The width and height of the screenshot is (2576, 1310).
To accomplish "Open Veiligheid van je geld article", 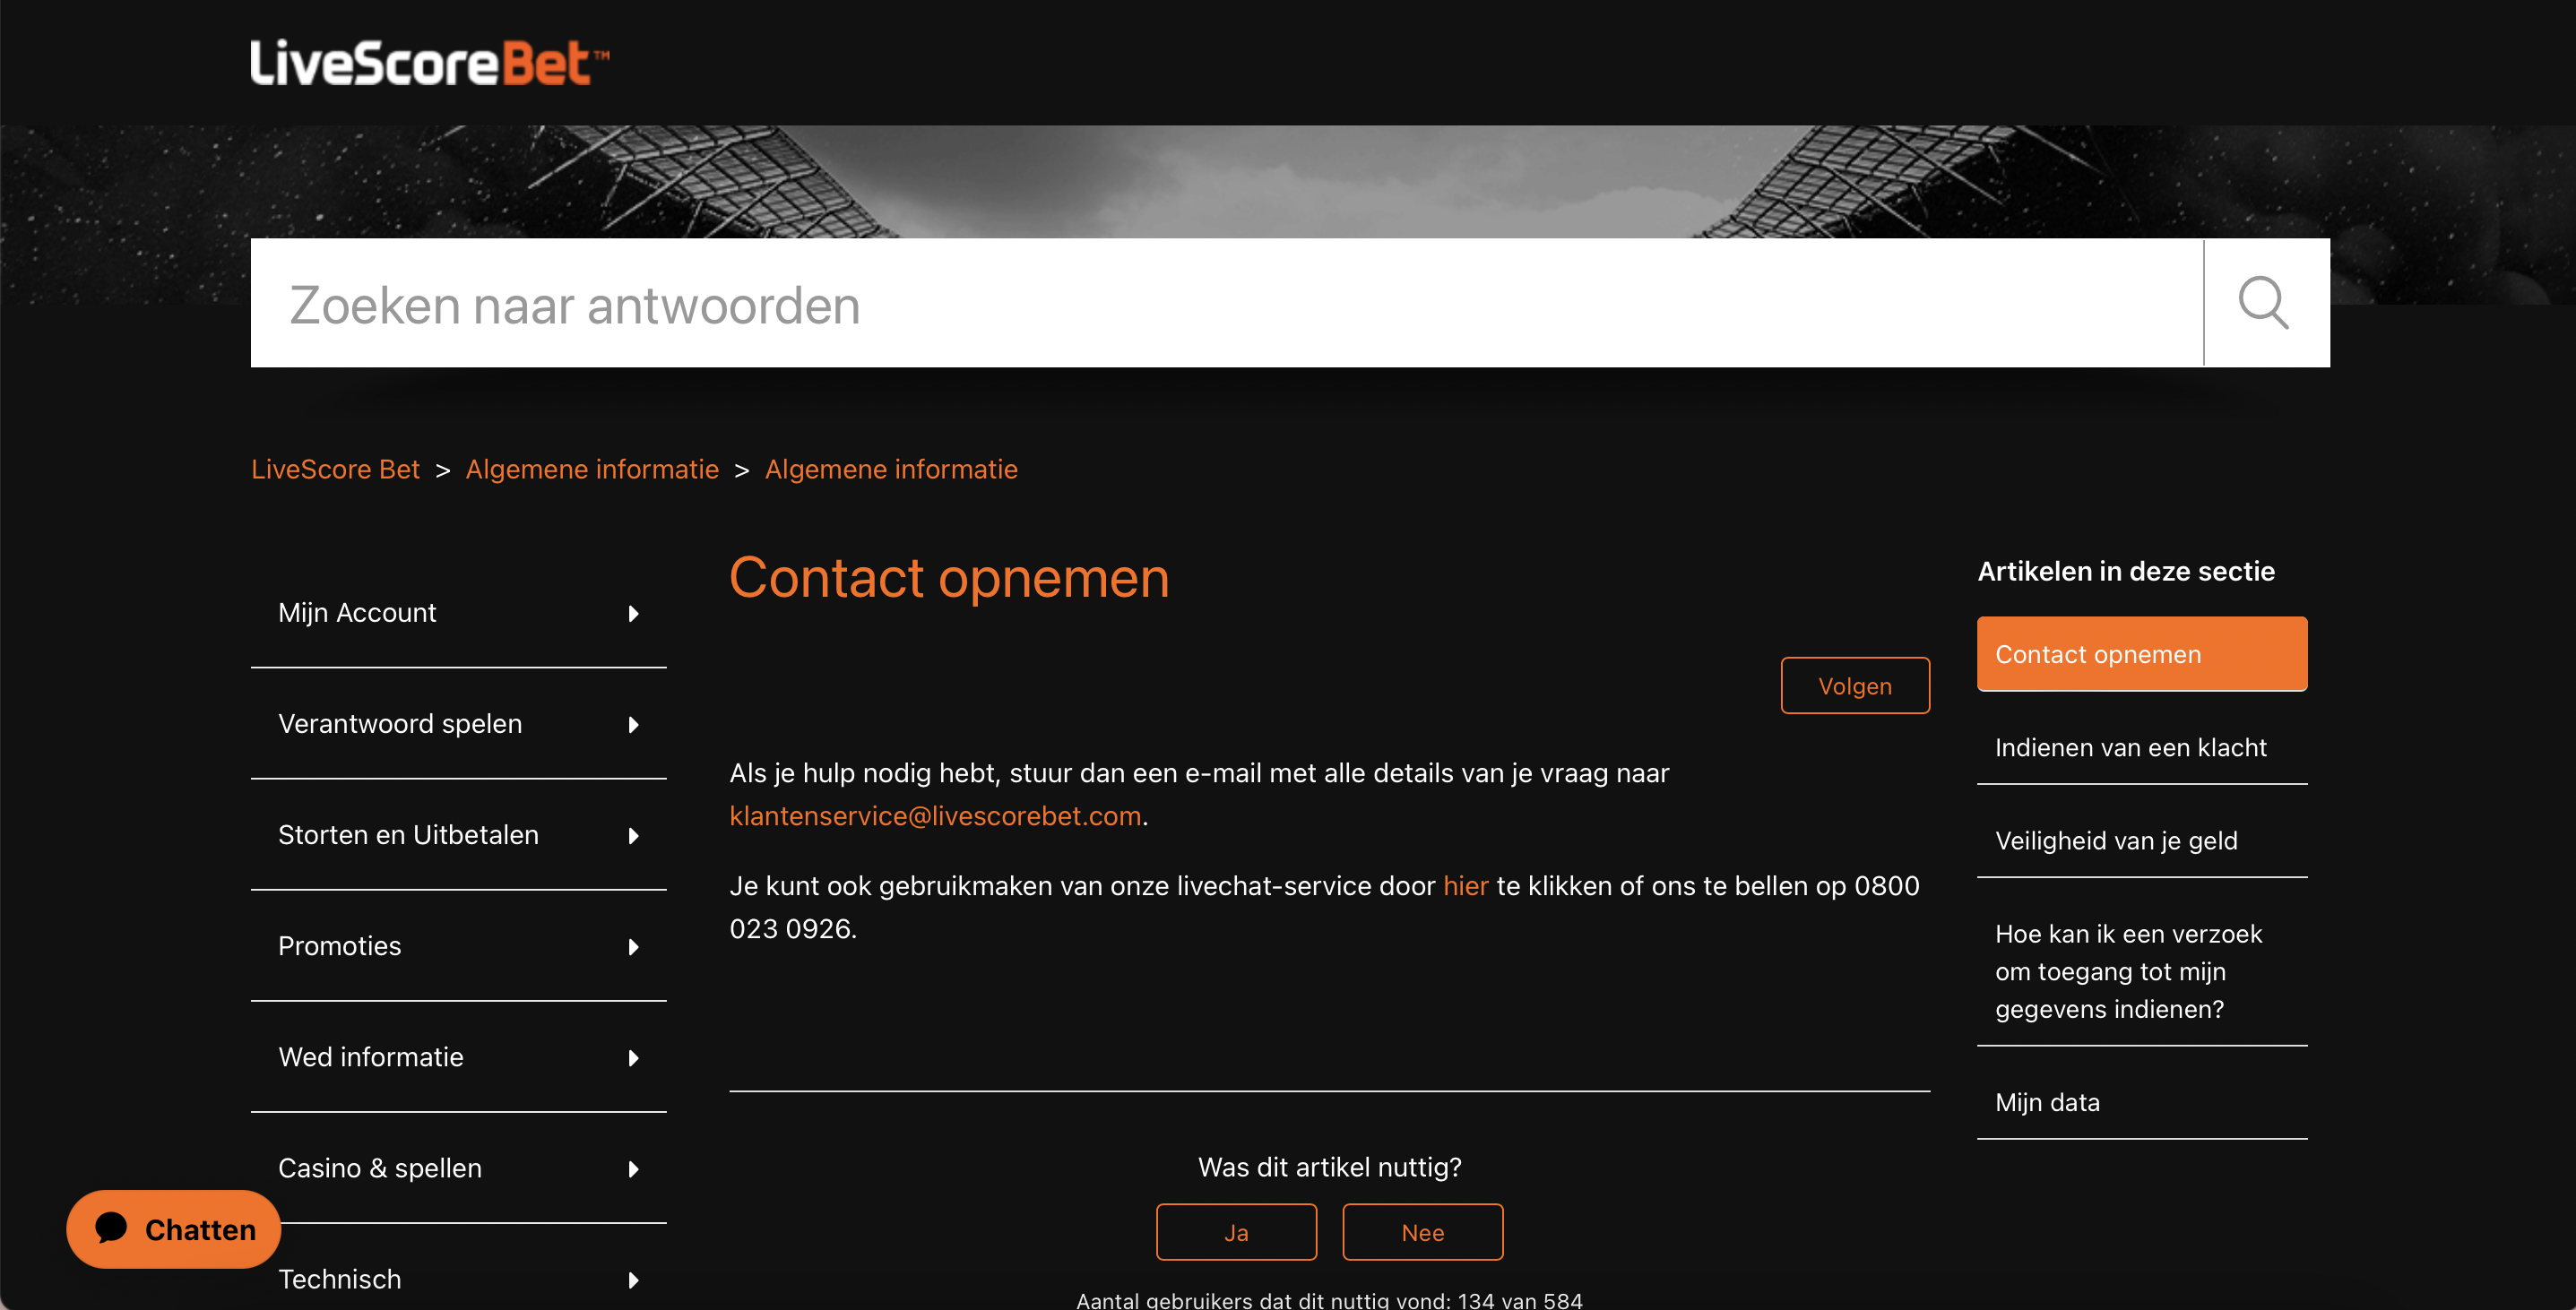I will click(2116, 840).
